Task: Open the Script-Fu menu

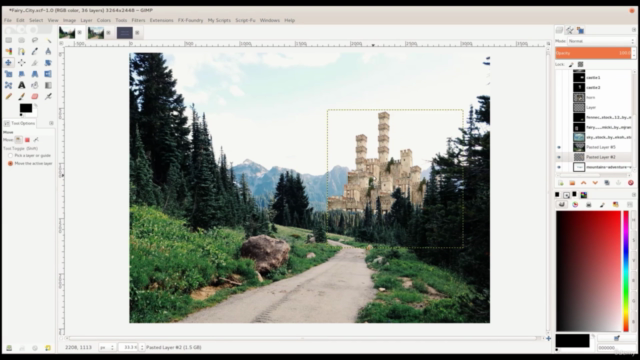Action: point(245,20)
